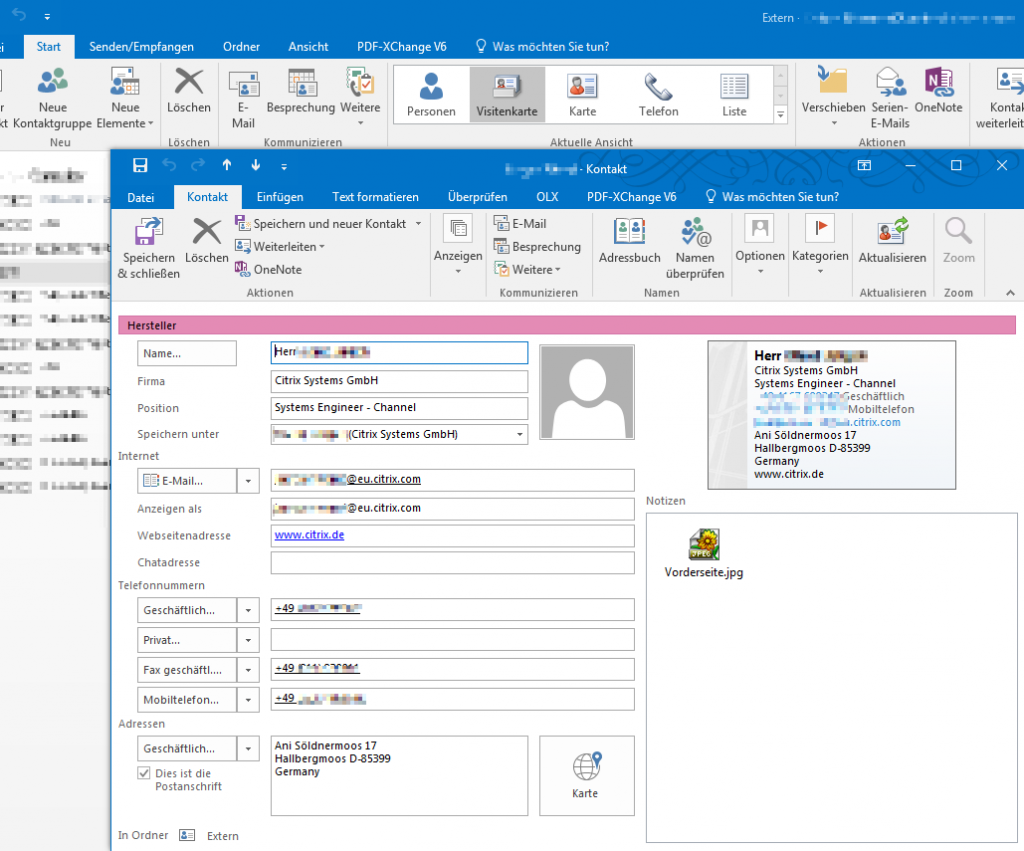Select the Visitenkarte view
The width and height of the screenshot is (1024, 851).
[507, 94]
